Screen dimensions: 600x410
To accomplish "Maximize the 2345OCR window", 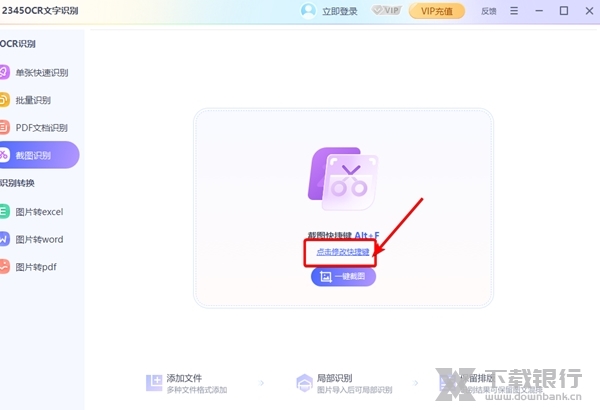I will coord(564,11).
